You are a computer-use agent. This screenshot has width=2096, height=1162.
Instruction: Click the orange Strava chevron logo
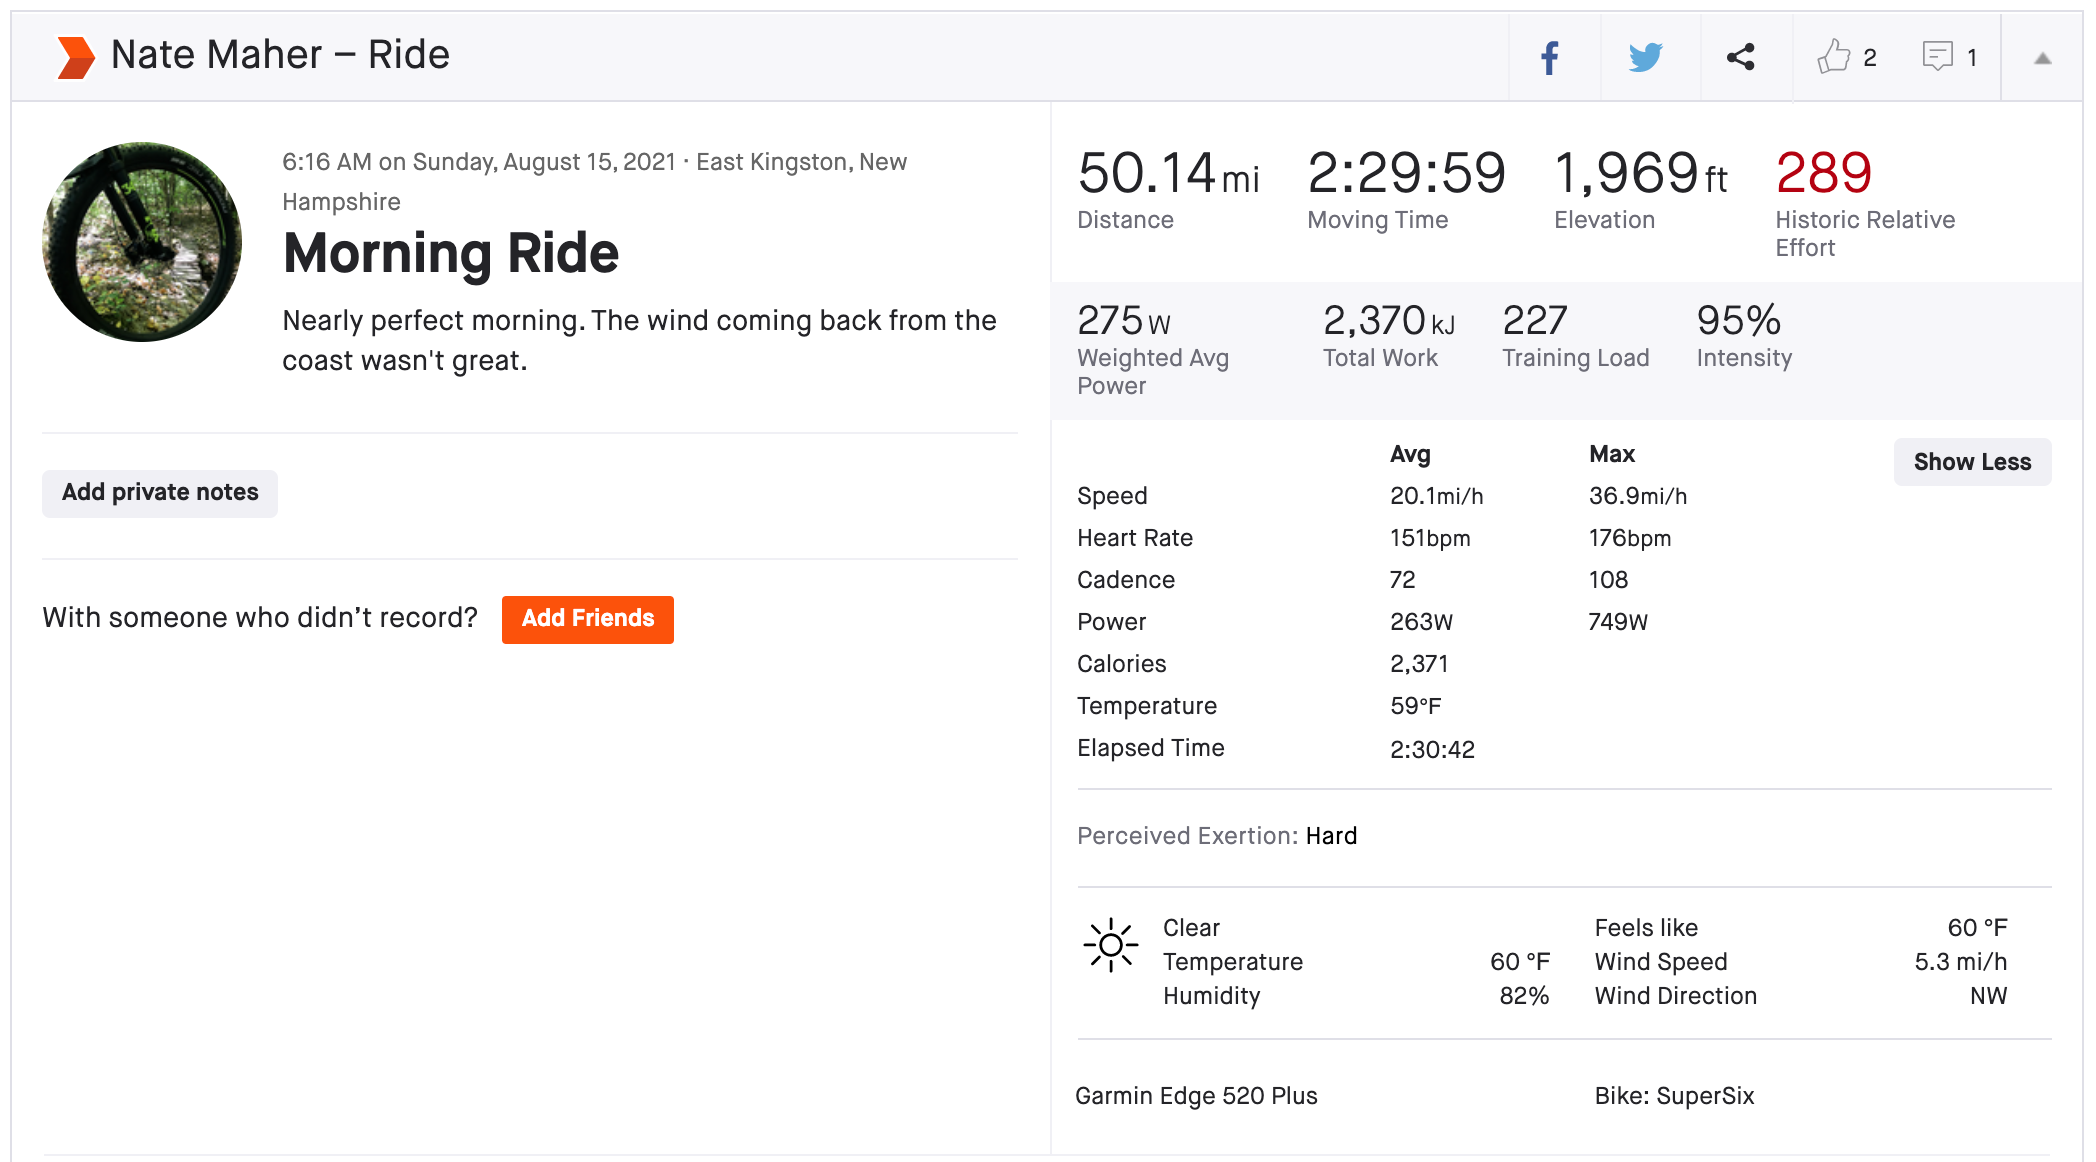76,57
